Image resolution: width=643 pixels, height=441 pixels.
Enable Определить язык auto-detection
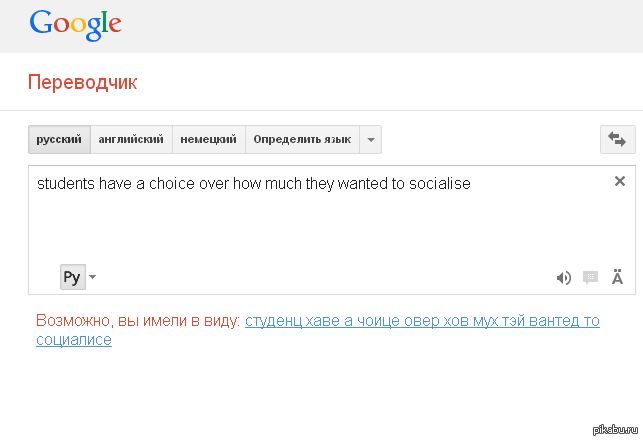pos(302,140)
